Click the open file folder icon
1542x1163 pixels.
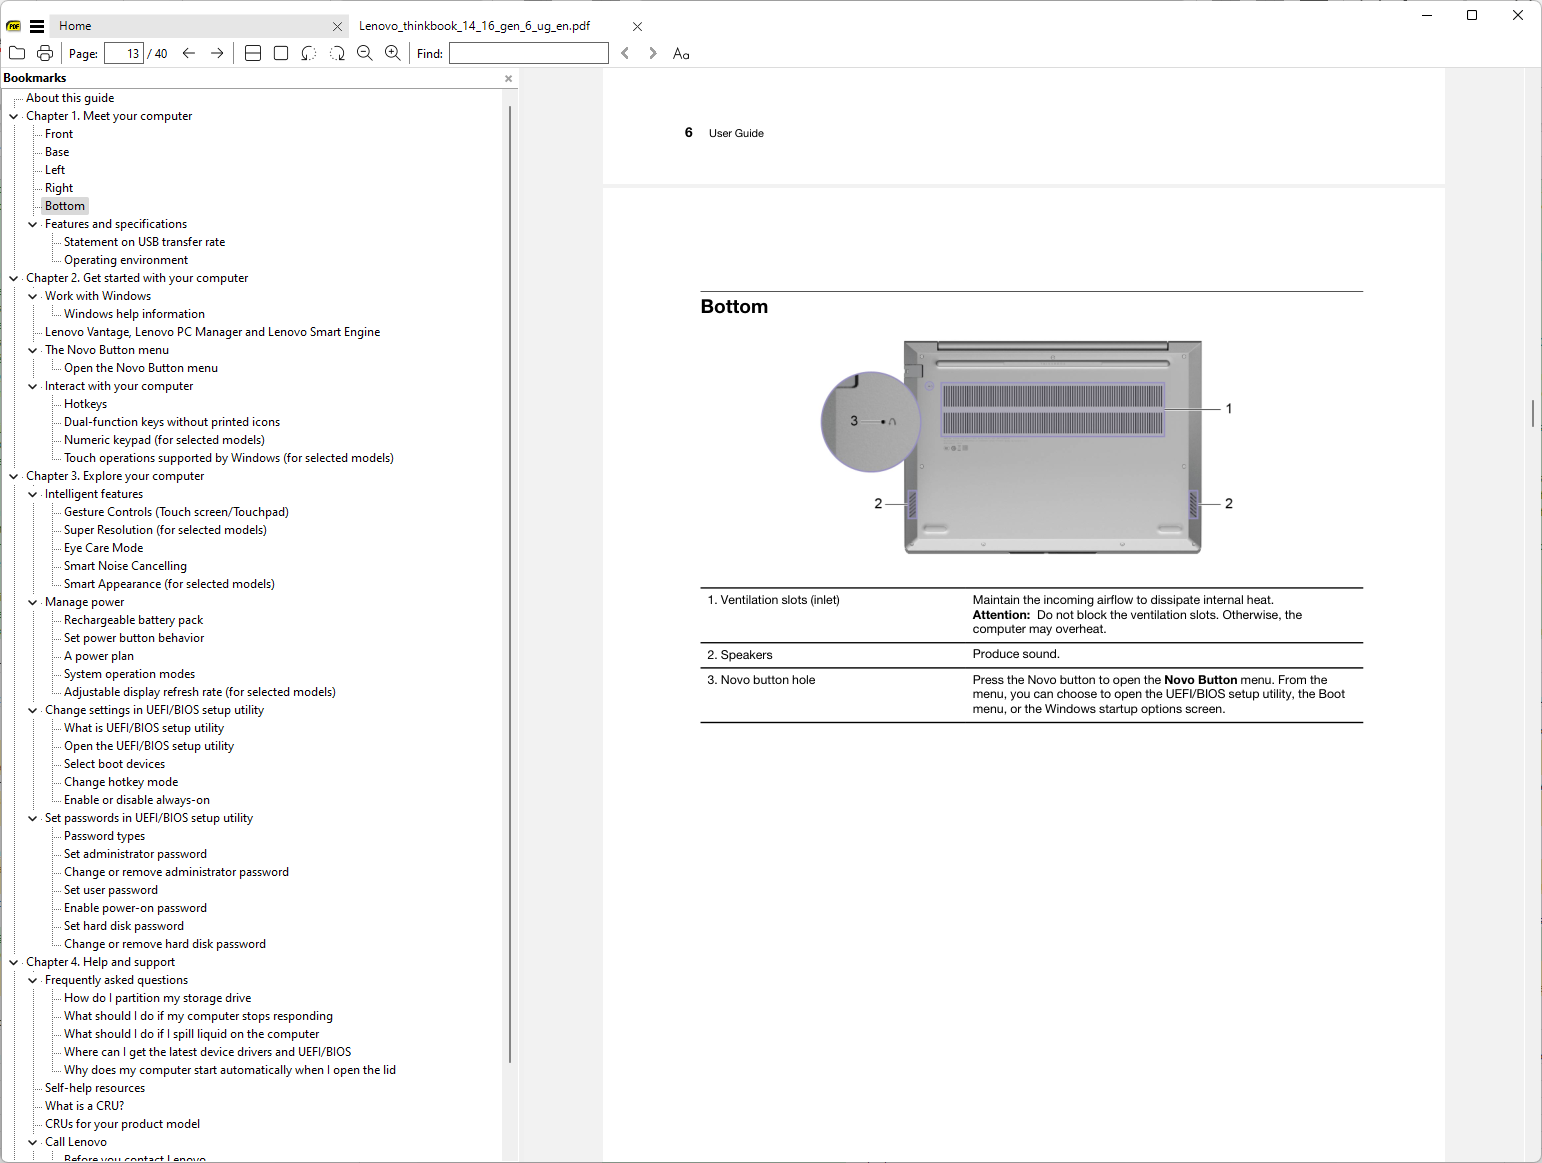point(17,53)
